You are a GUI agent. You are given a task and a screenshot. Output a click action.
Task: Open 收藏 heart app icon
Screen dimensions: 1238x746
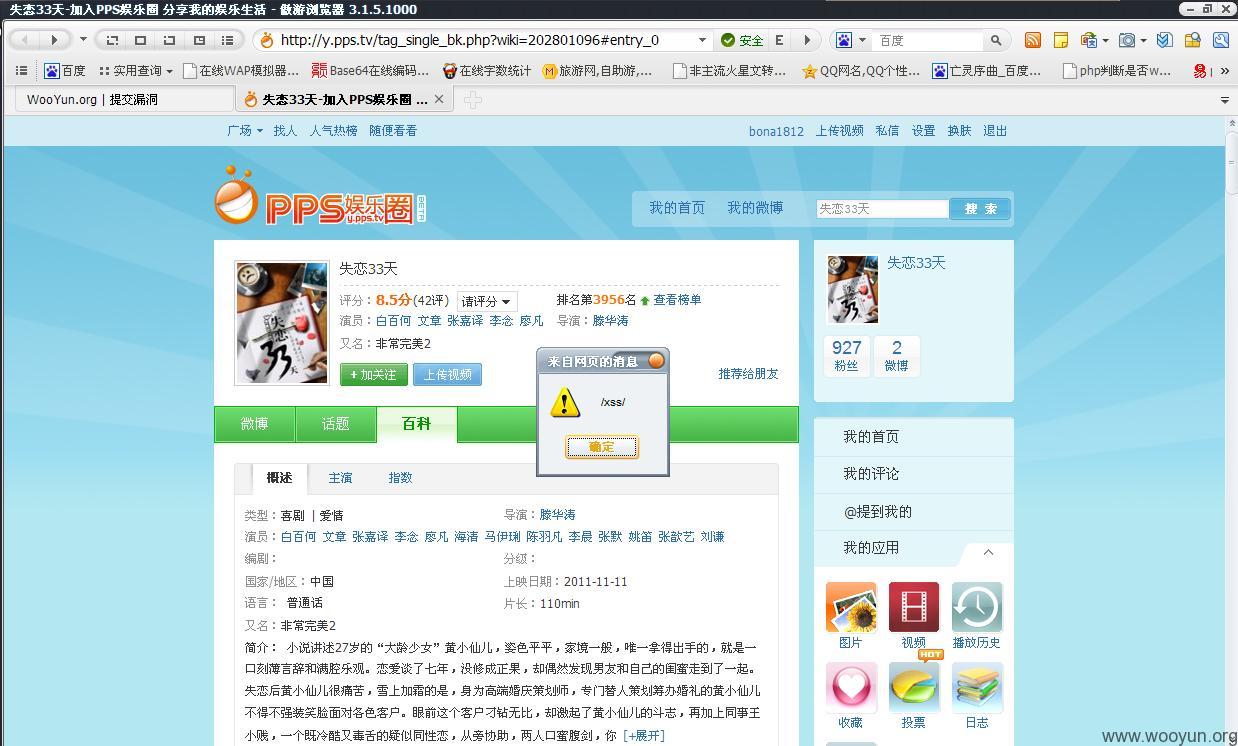click(851, 687)
